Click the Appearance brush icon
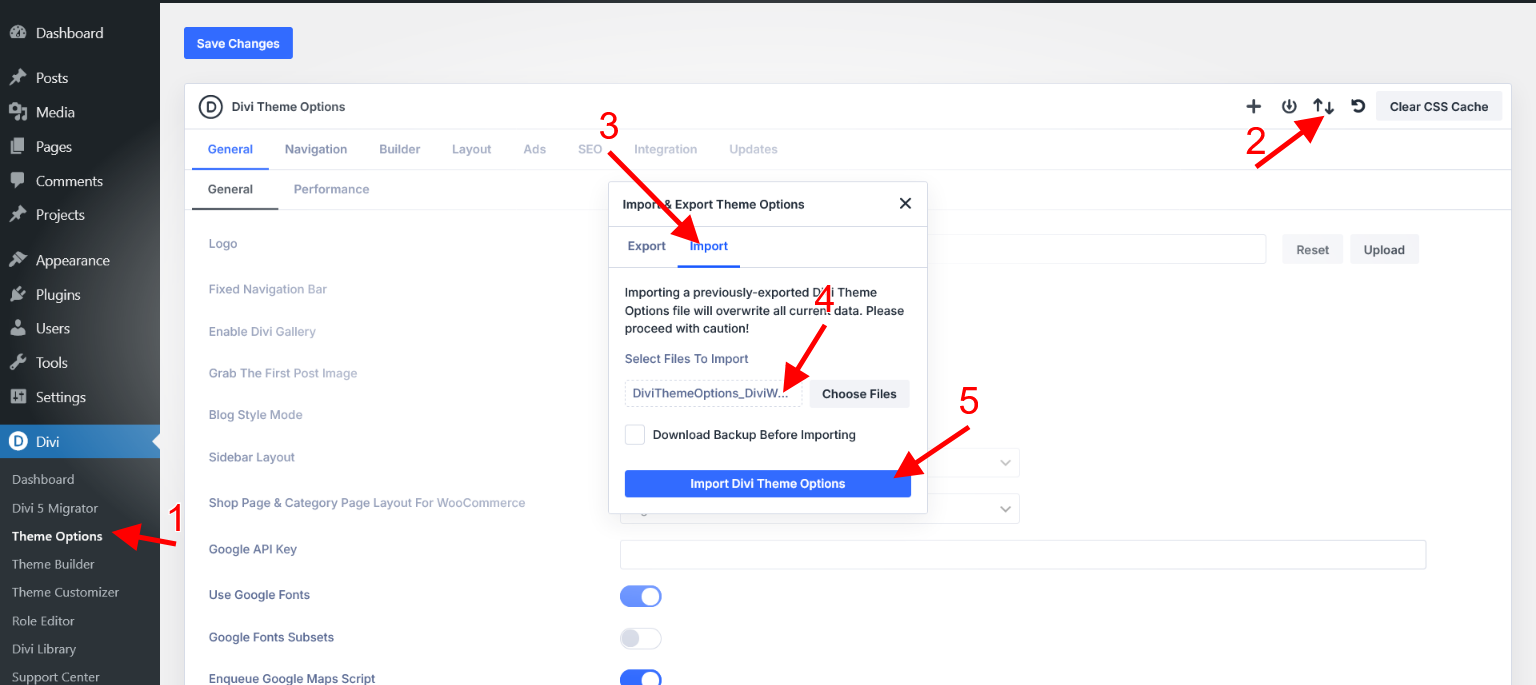Screen dimensions: 1536x685 [17, 260]
